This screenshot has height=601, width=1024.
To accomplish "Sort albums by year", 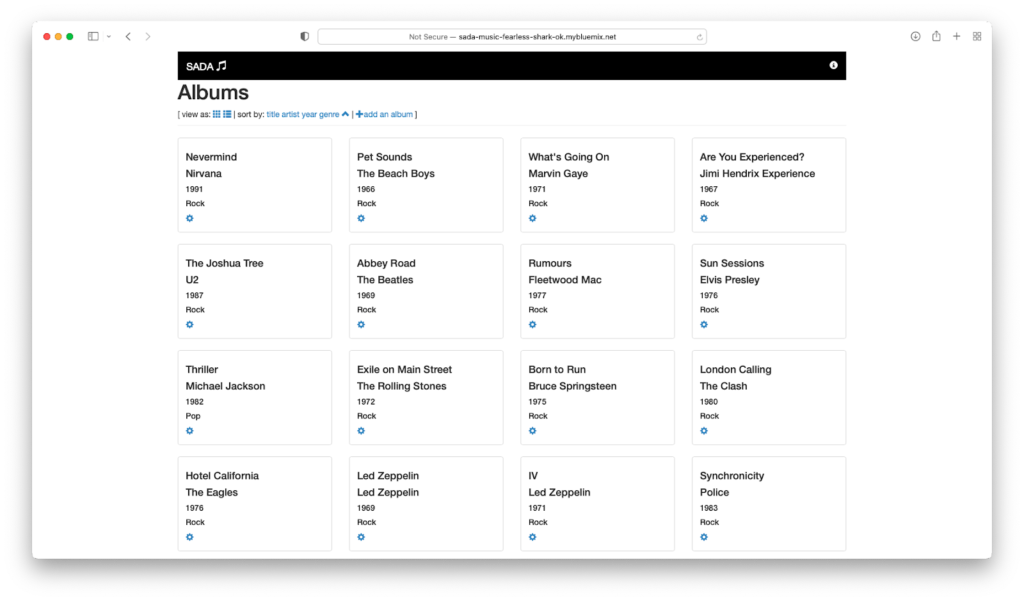I will (x=309, y=114).
